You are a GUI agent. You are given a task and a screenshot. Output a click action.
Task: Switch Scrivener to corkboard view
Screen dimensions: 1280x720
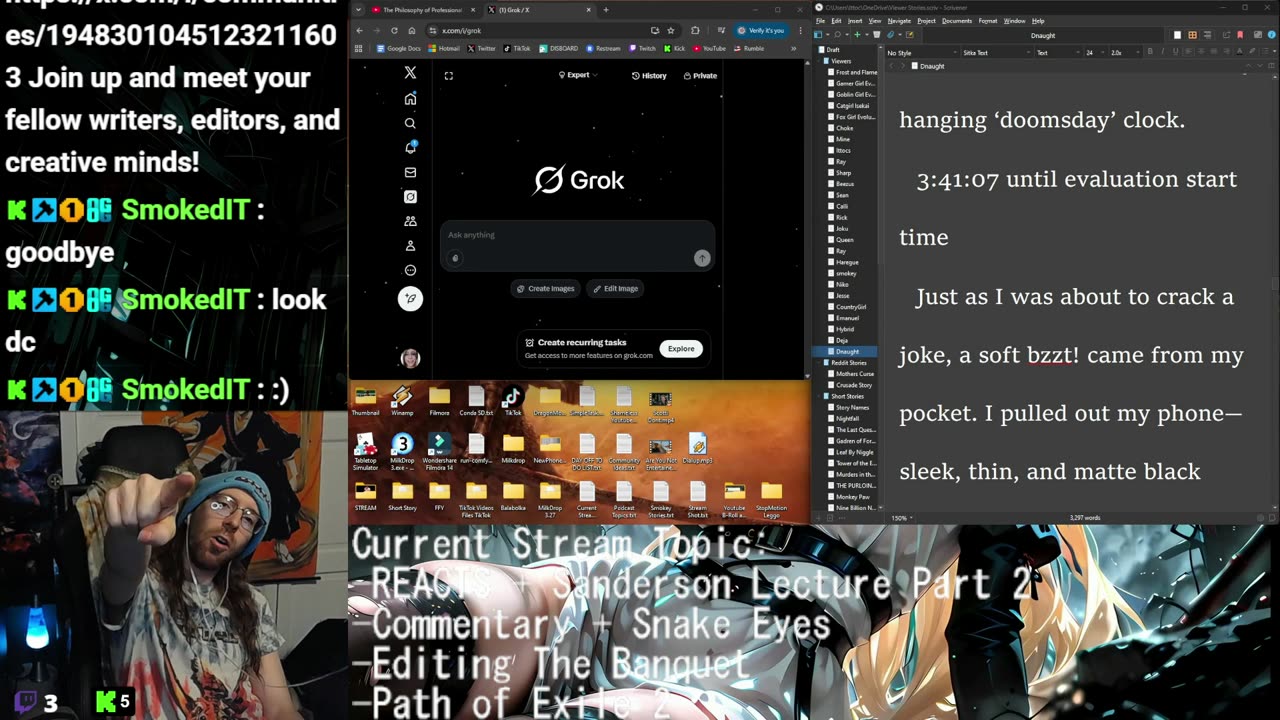coord(1192,35)
